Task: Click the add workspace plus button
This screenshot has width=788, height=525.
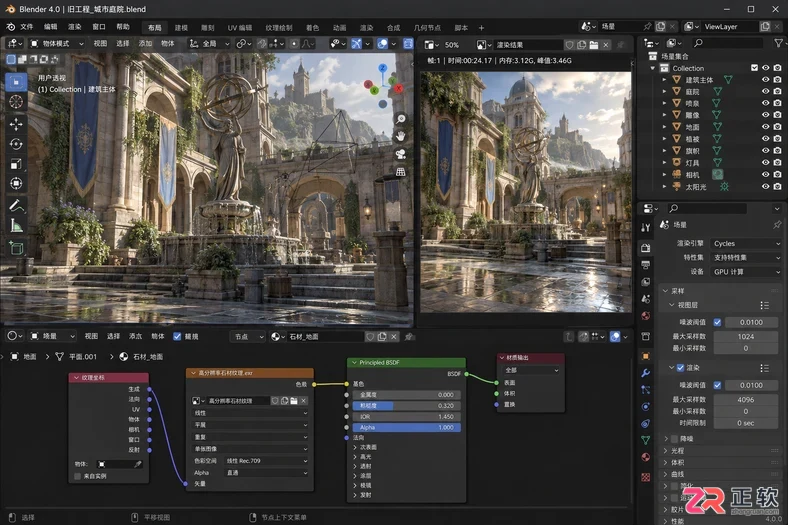Action: coord(481,28)
